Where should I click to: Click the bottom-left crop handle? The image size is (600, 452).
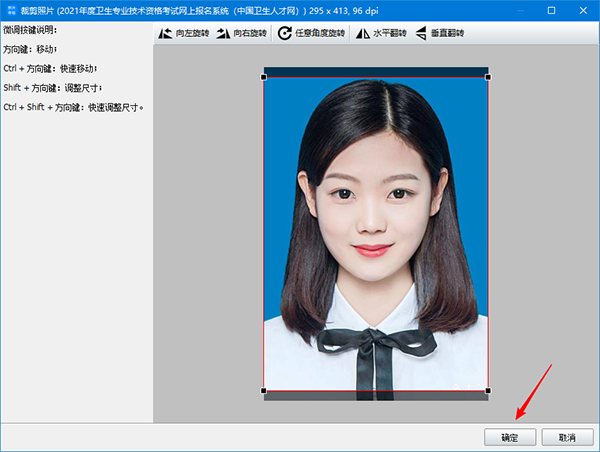tap(264, 390)
